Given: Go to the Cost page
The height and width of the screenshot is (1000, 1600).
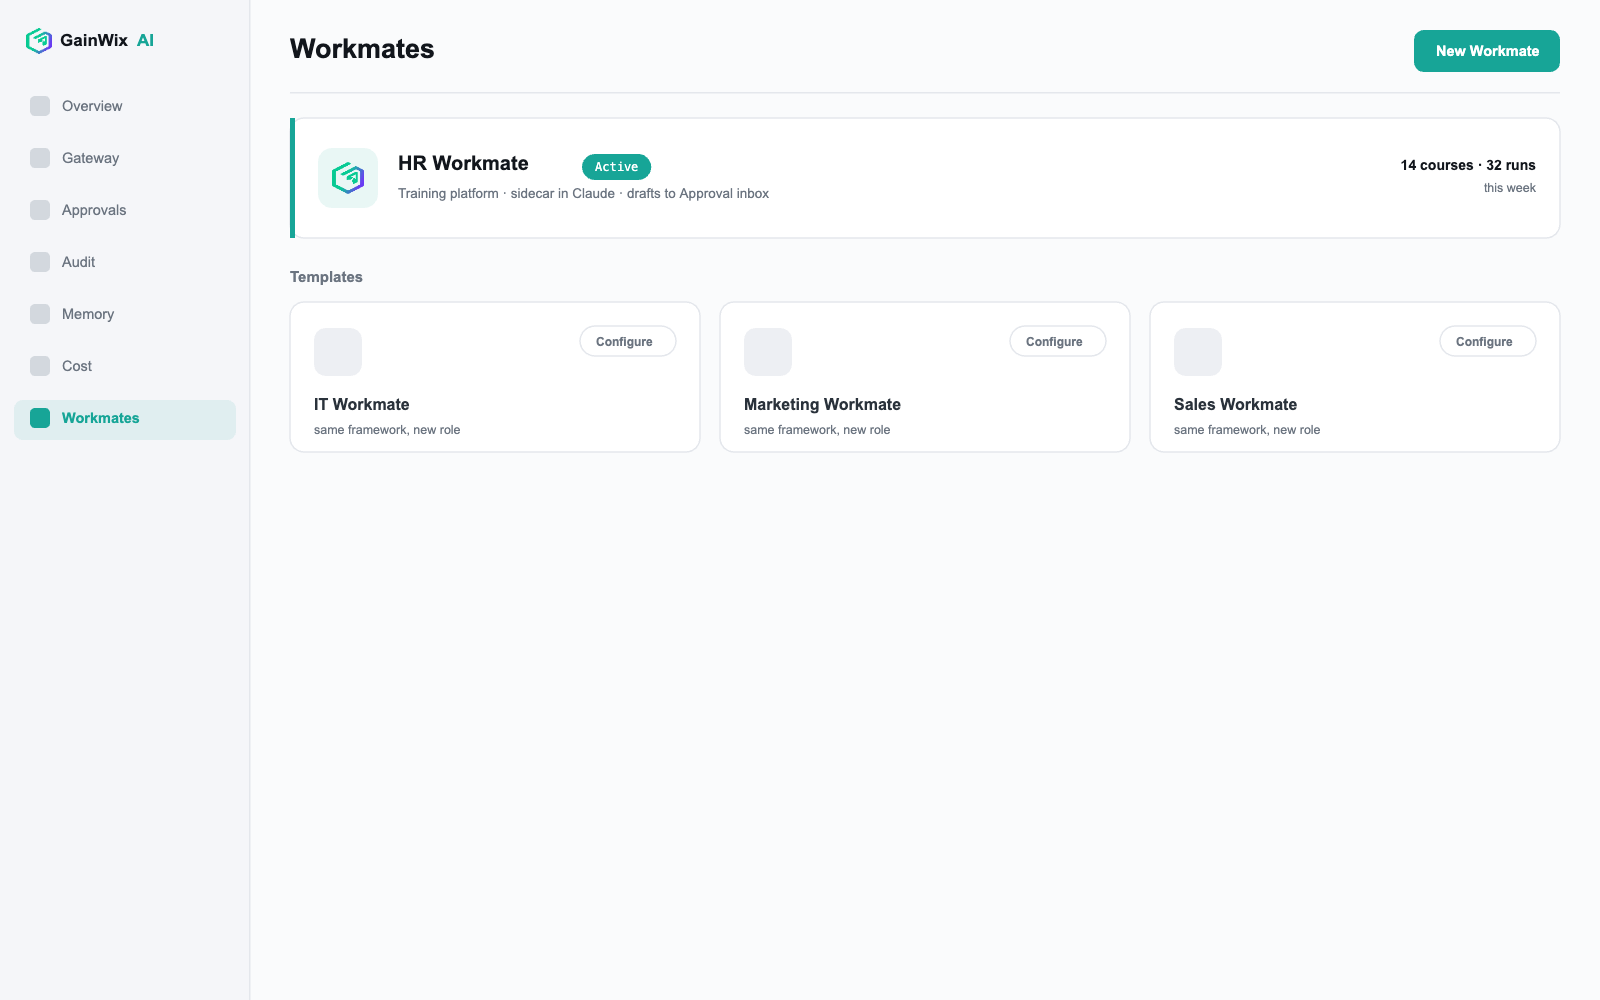Looking at the screenshot, I should tap(125, 366).
